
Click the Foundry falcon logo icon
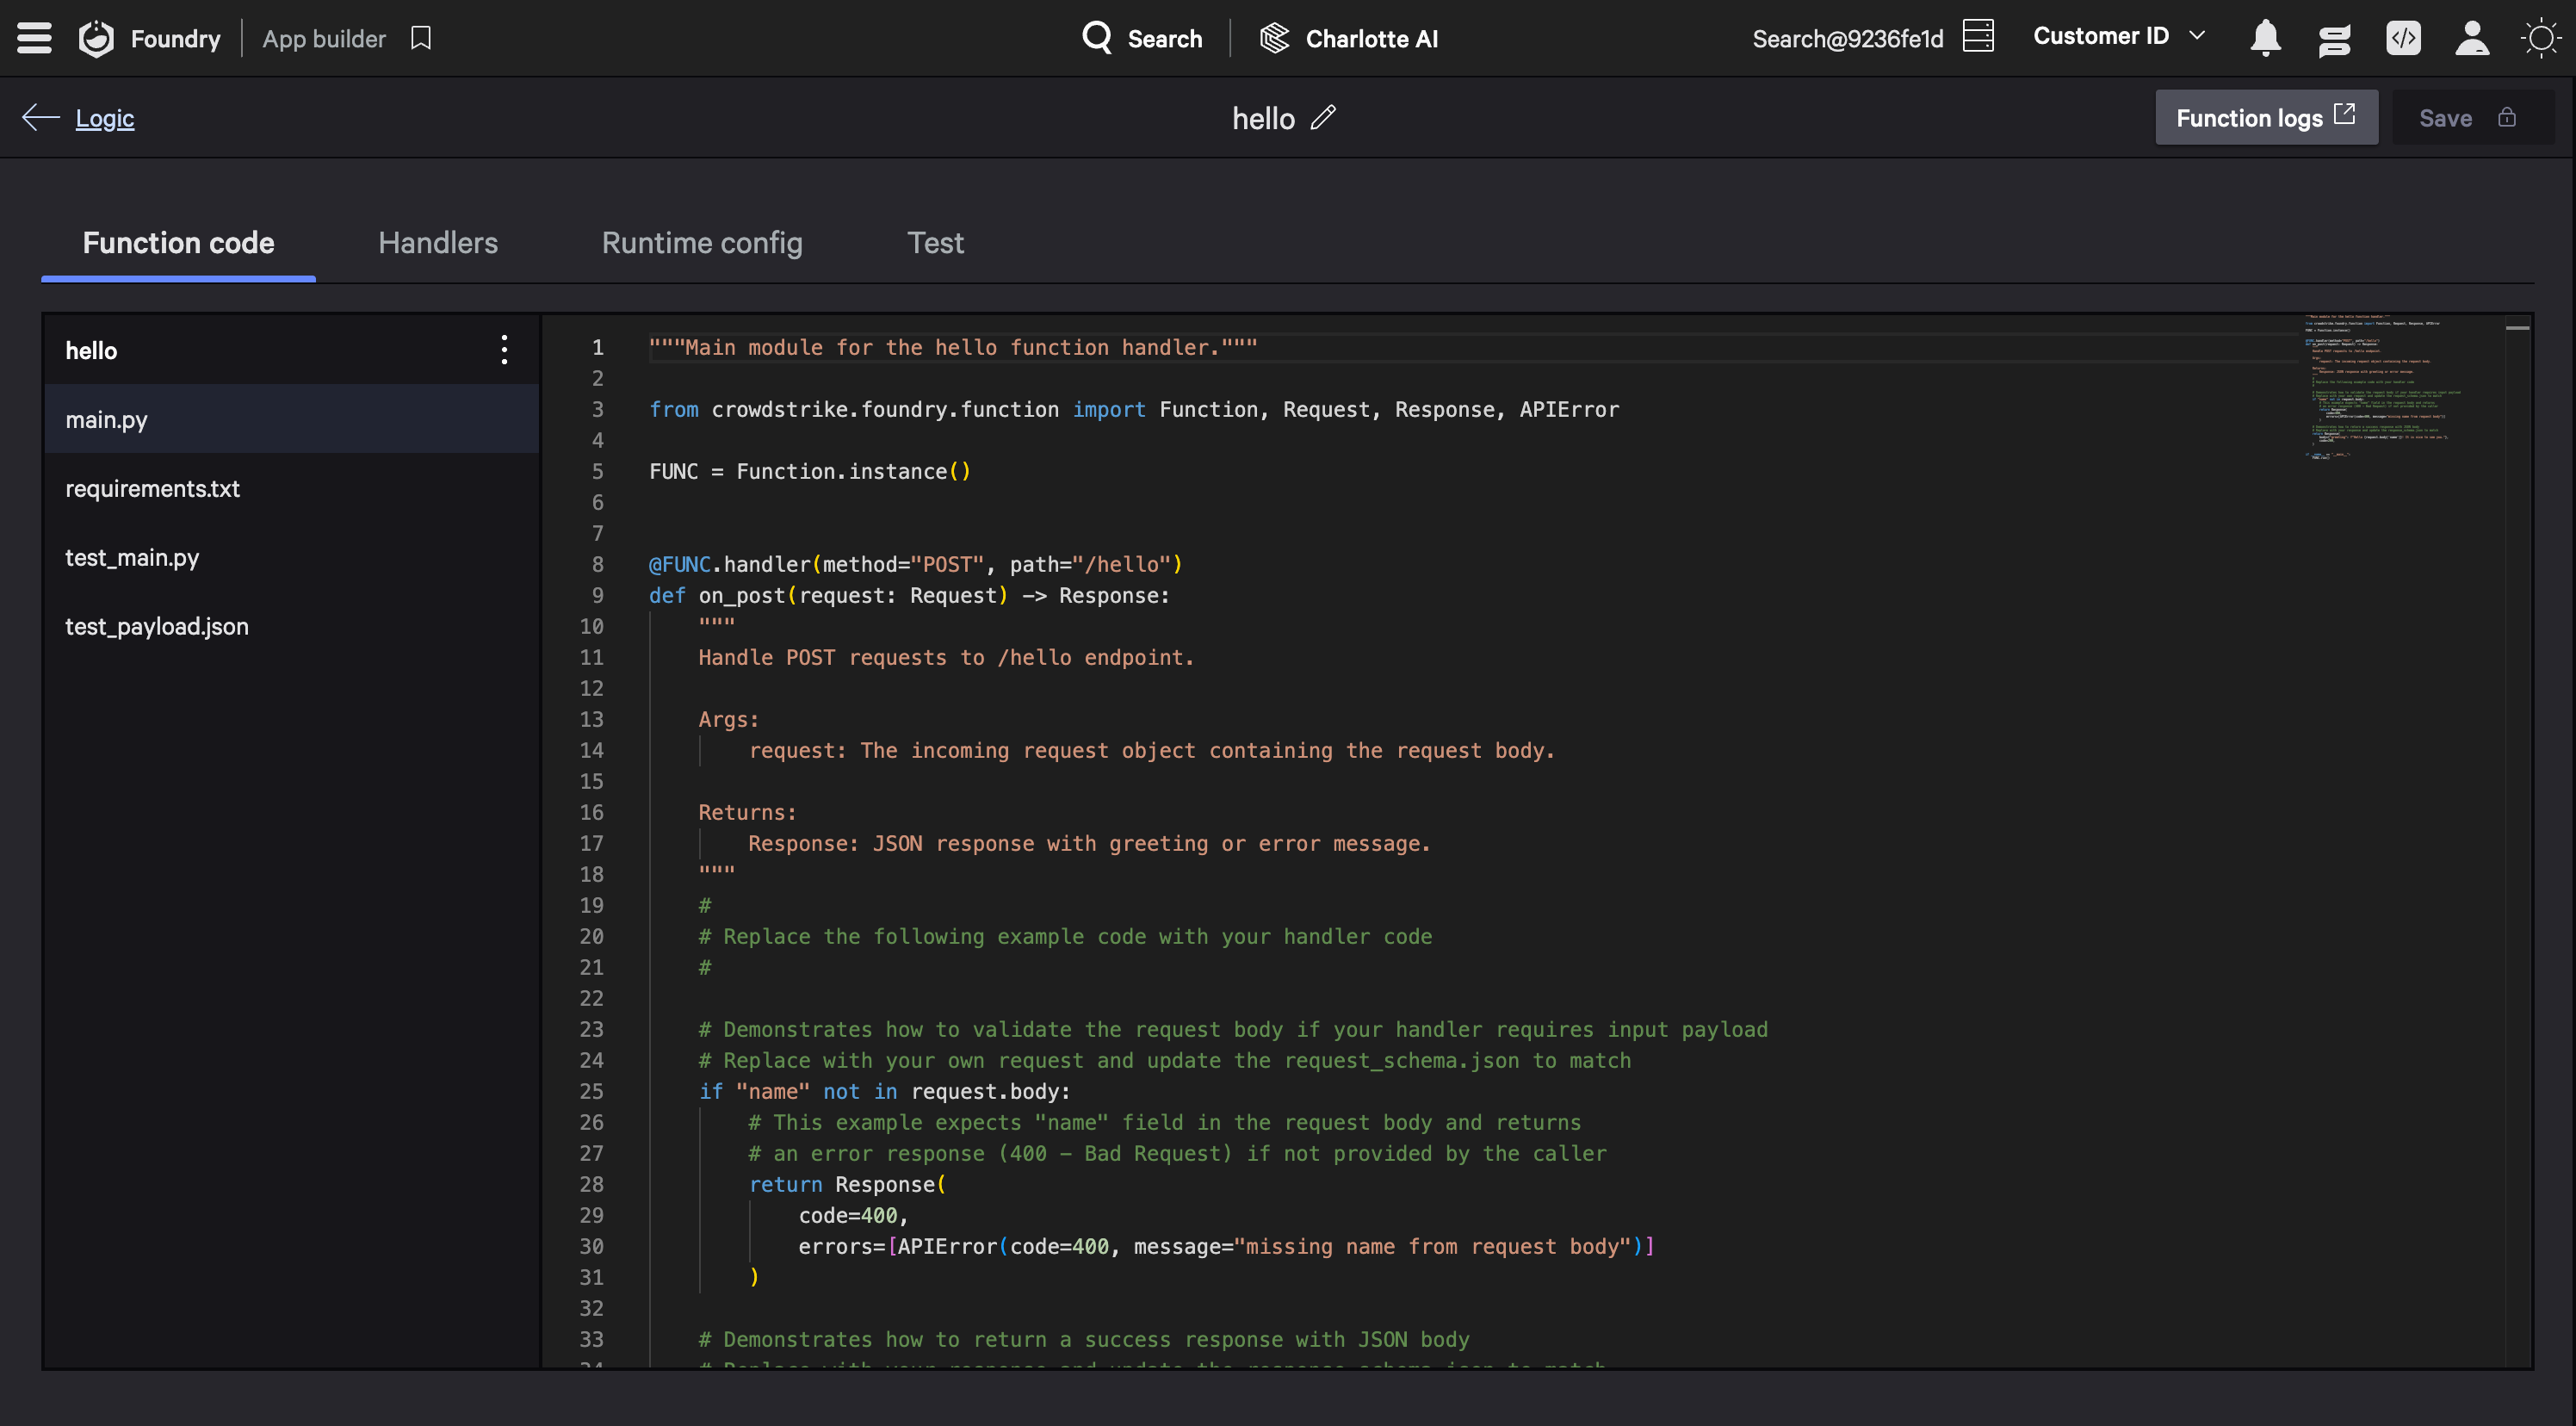pyautogui.click(x=97, y=38)
